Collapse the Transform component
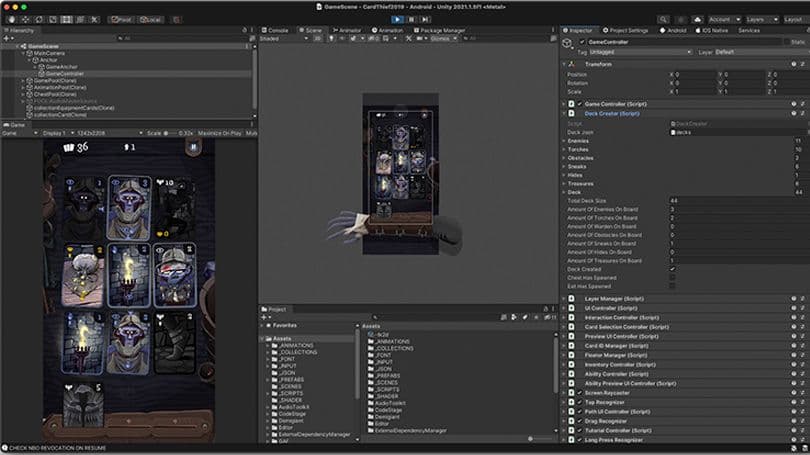The height and width of the screenshot is (455, 810). pos(564,64)
